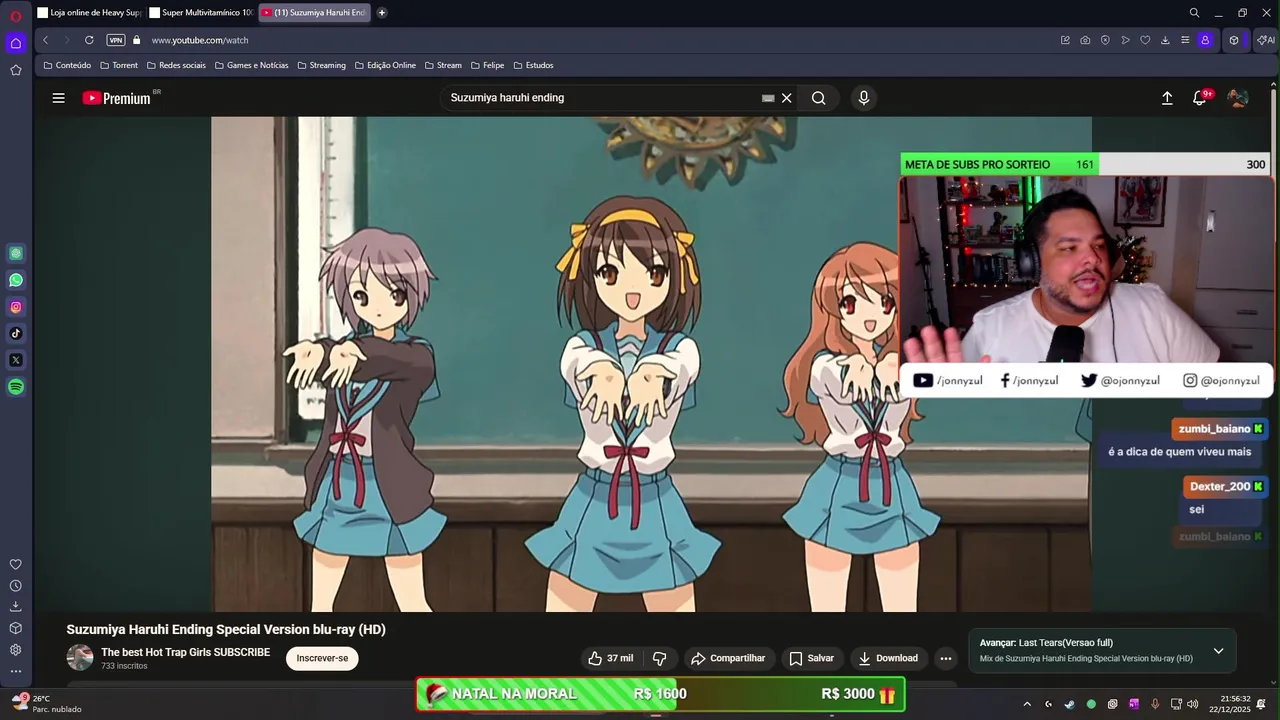
Task: Open The best Hot Trap Girls channel
Action: tap(185, 652)
